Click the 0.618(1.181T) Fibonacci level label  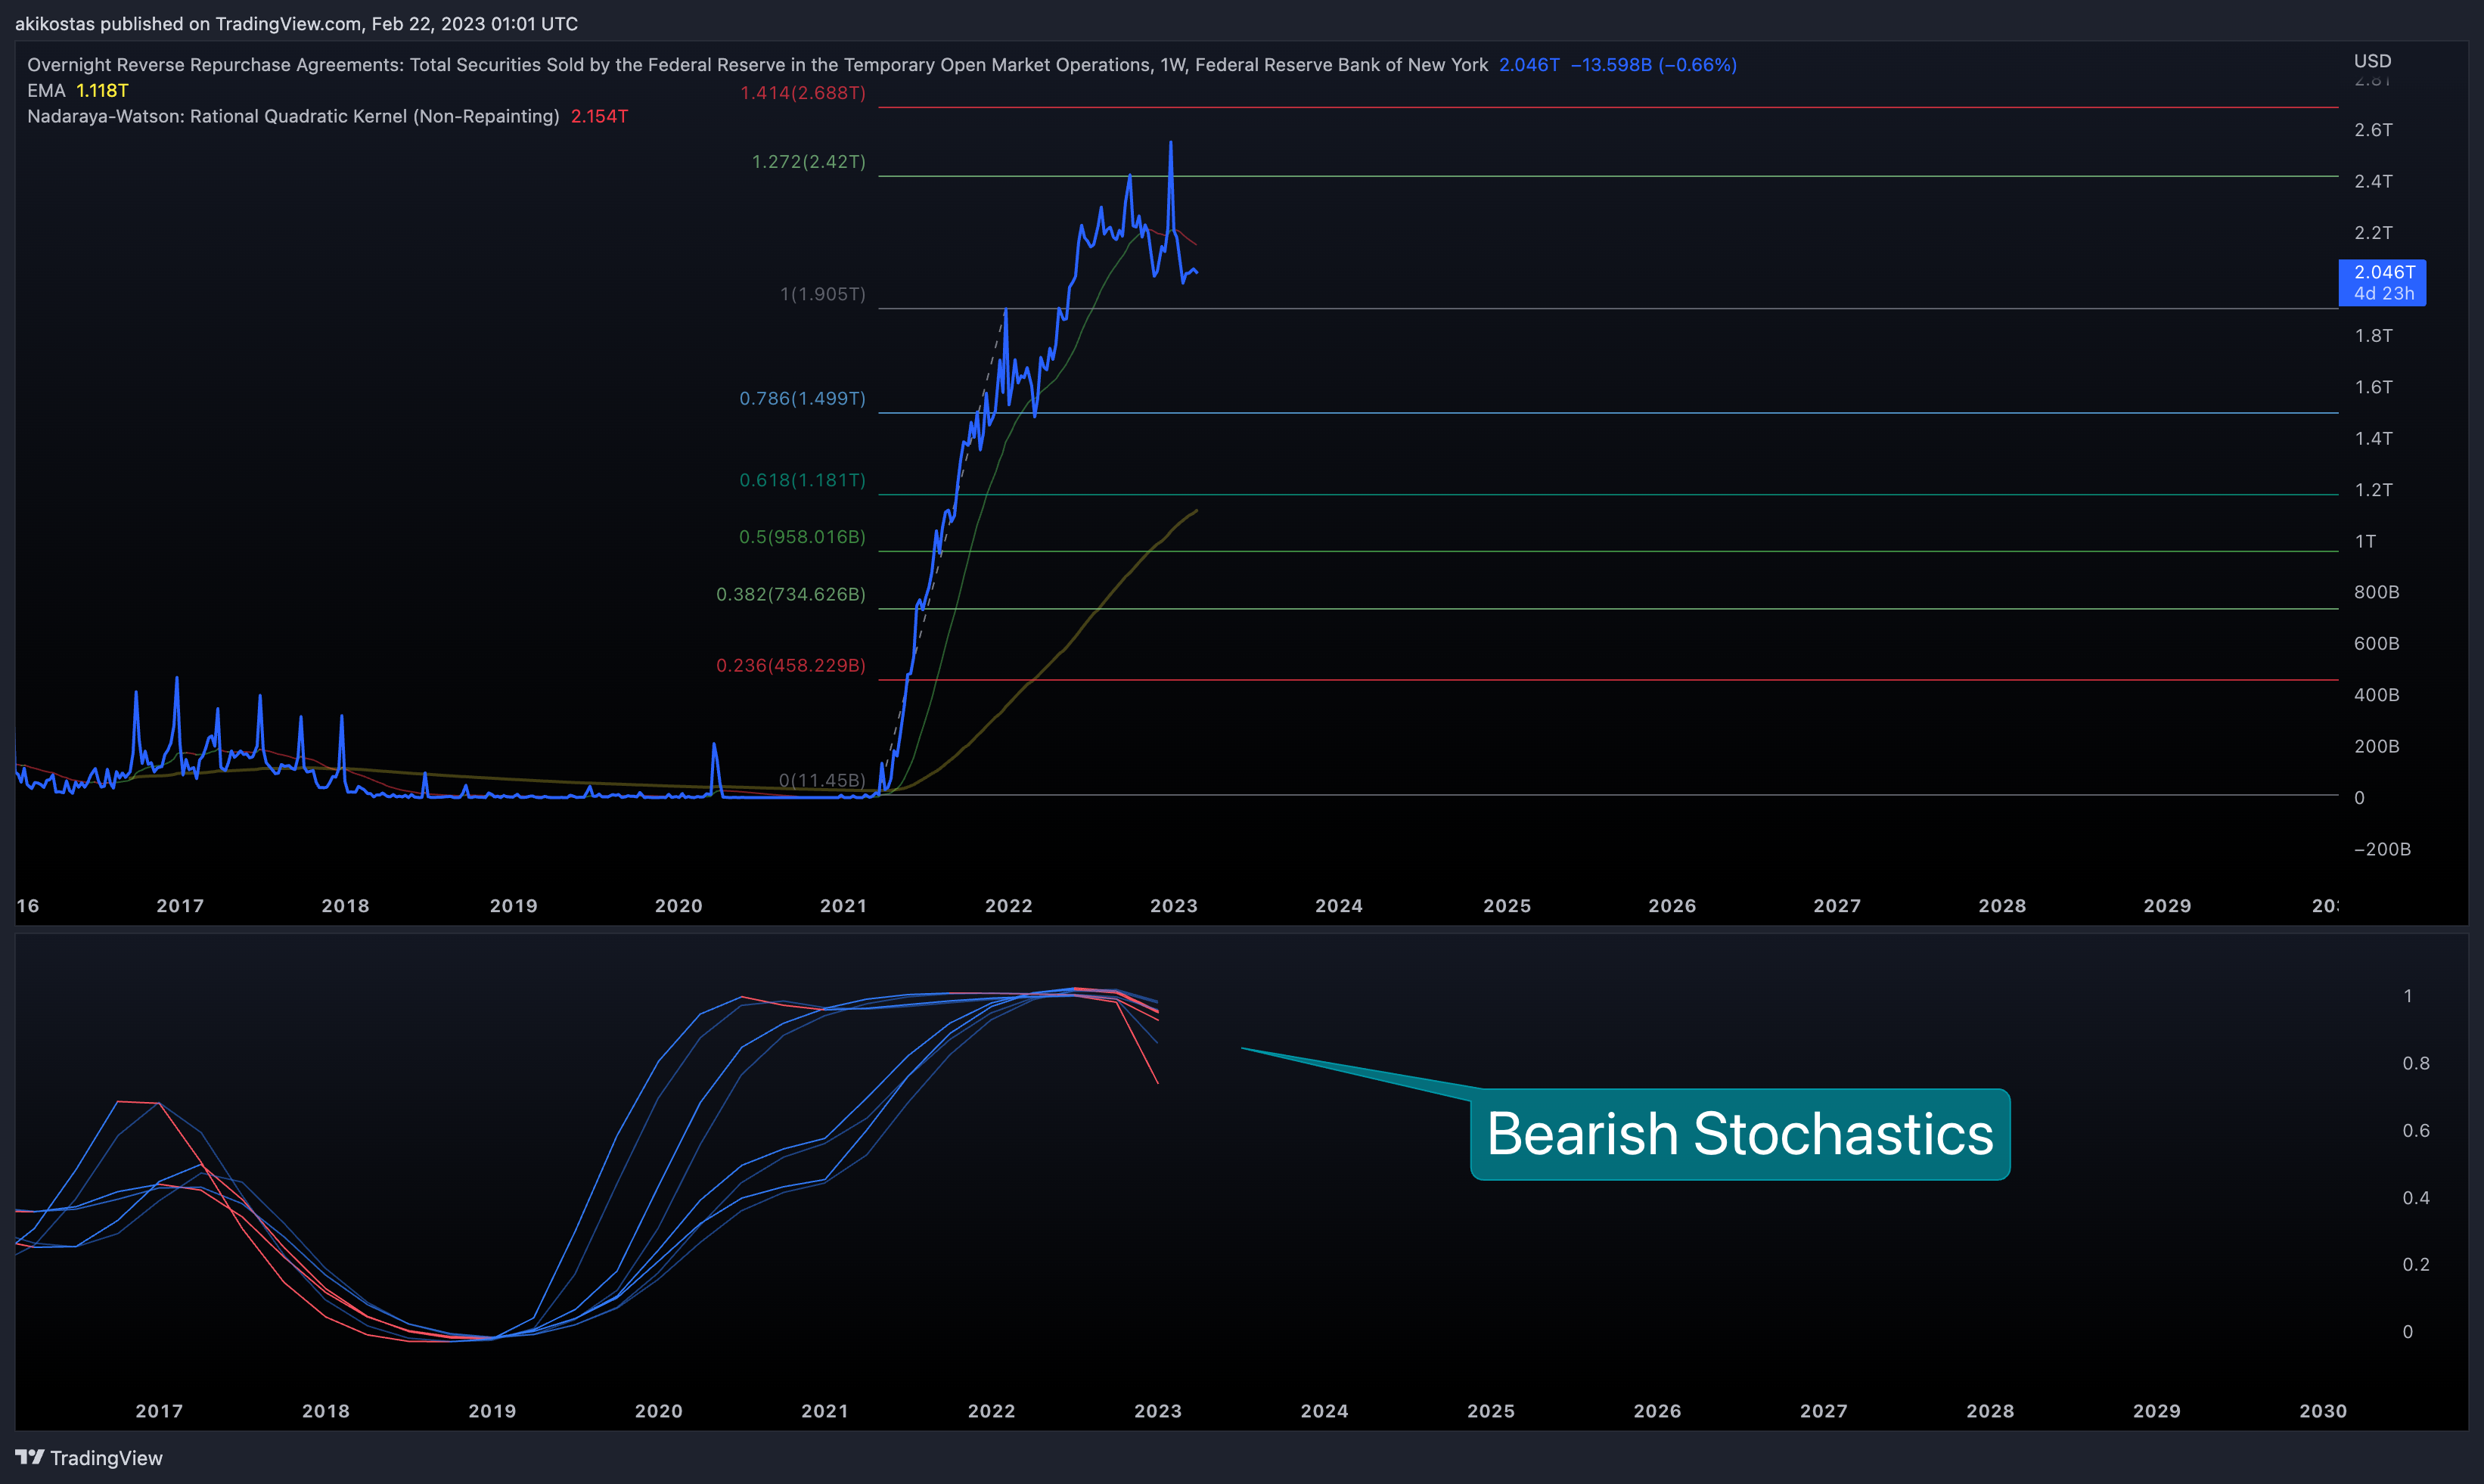pyautogui.click(x=803, y=480)
